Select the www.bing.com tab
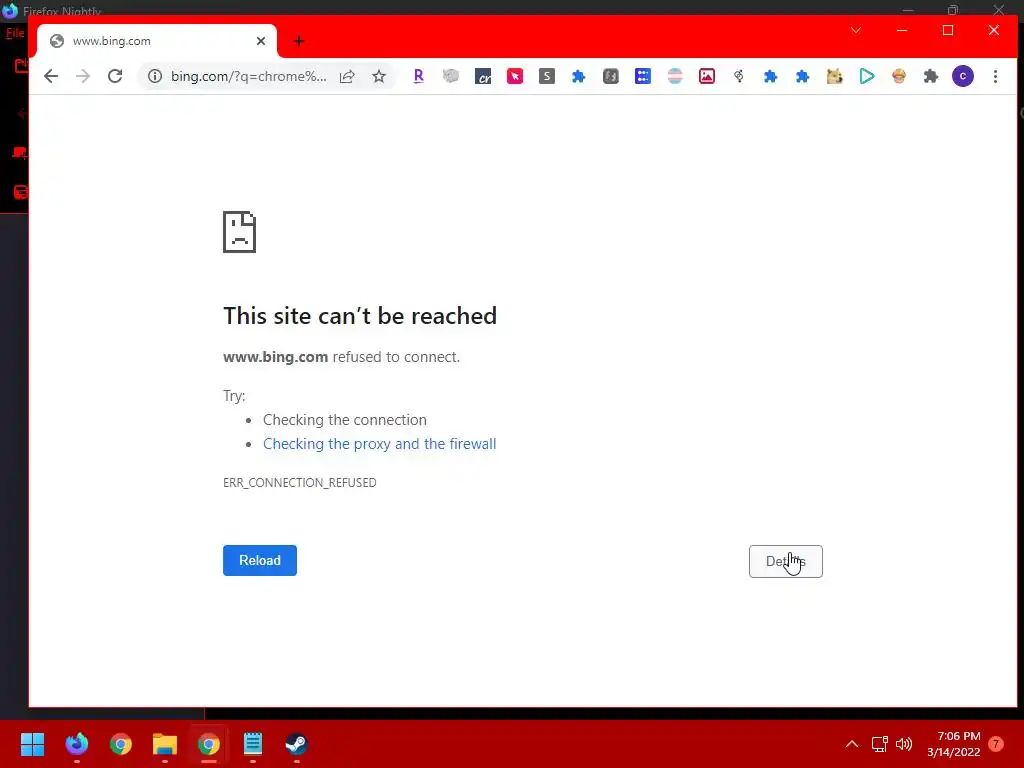 (x=157, y=41)
